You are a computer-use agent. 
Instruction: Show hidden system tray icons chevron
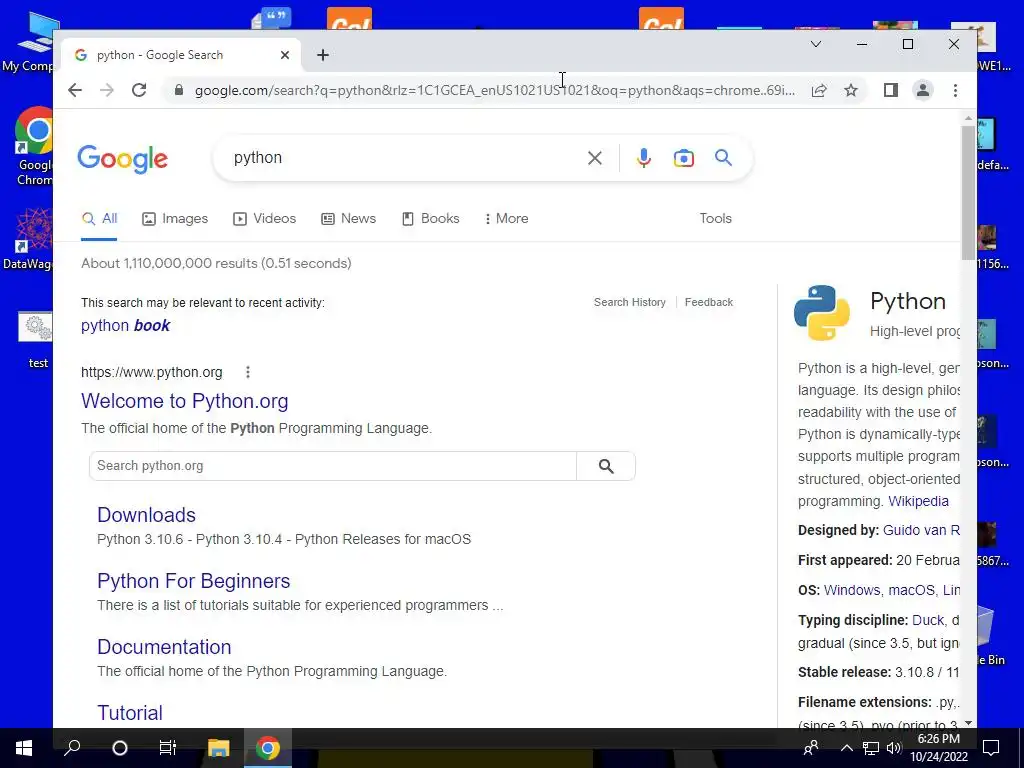(847, 748)
